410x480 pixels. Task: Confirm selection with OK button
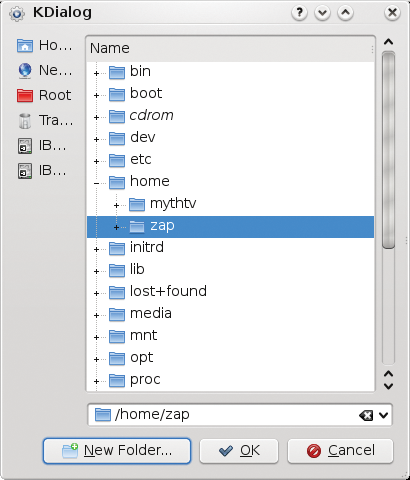[239, 451]
